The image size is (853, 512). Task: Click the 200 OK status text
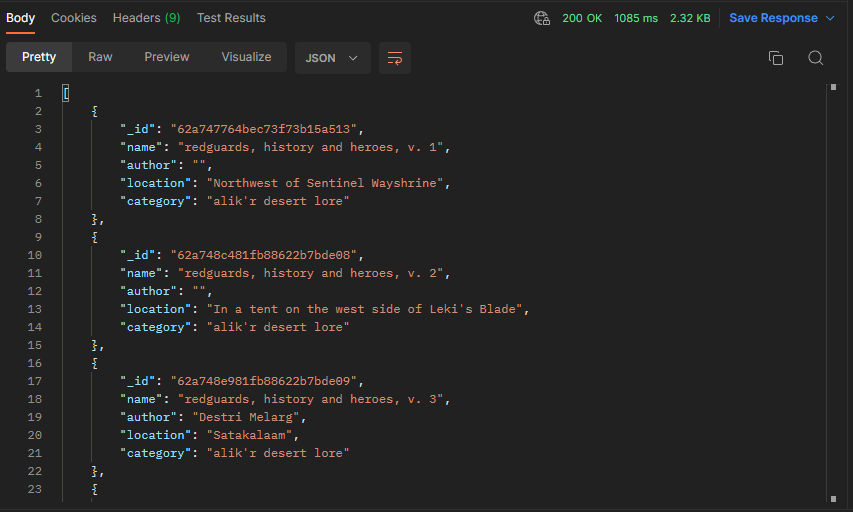[582, 18]
